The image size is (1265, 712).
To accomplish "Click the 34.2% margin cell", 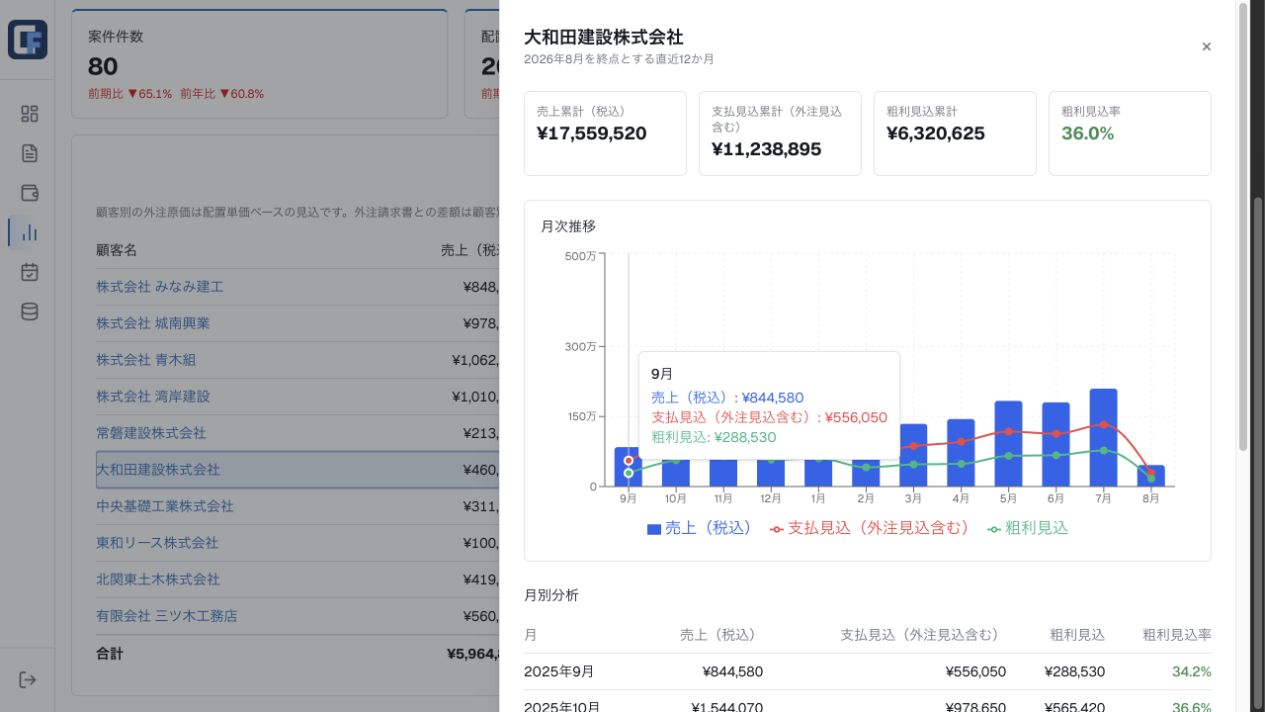I will 1192,672.
